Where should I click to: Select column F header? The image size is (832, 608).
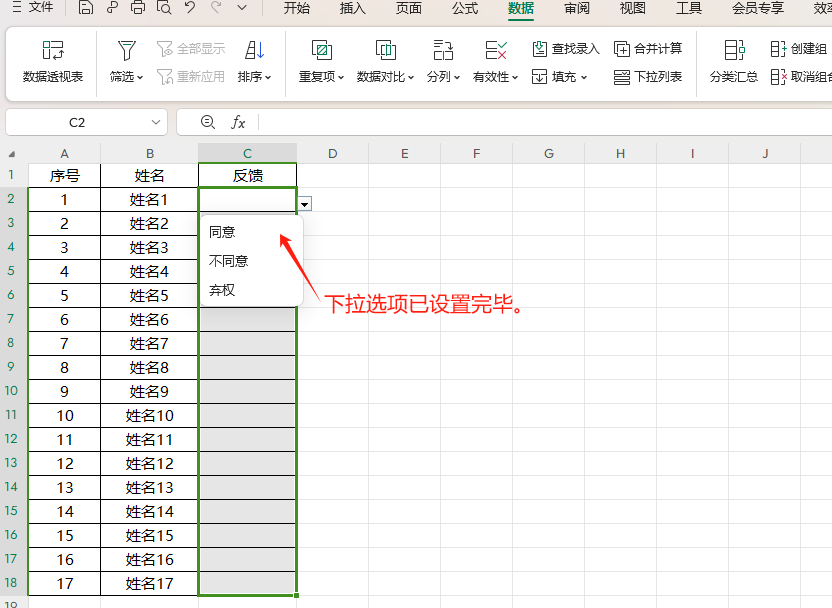pyautogui.click(x=476, y=153)
